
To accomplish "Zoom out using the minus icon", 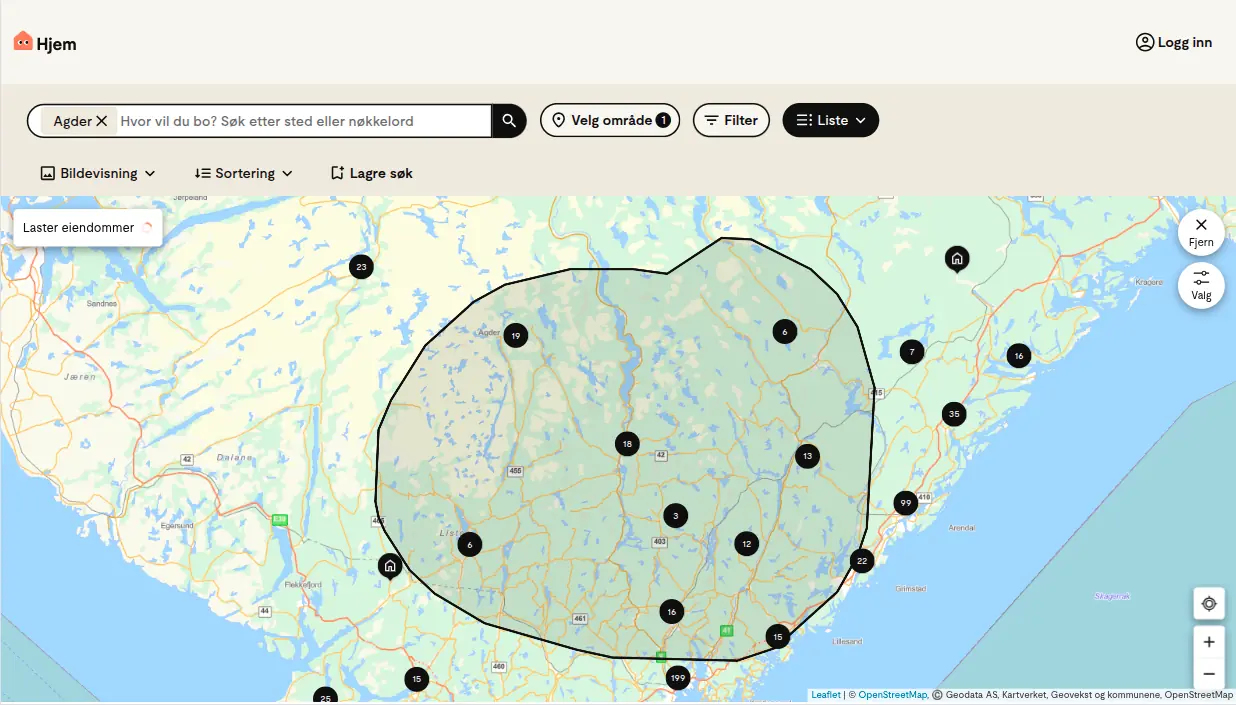I will [1209, 674].
